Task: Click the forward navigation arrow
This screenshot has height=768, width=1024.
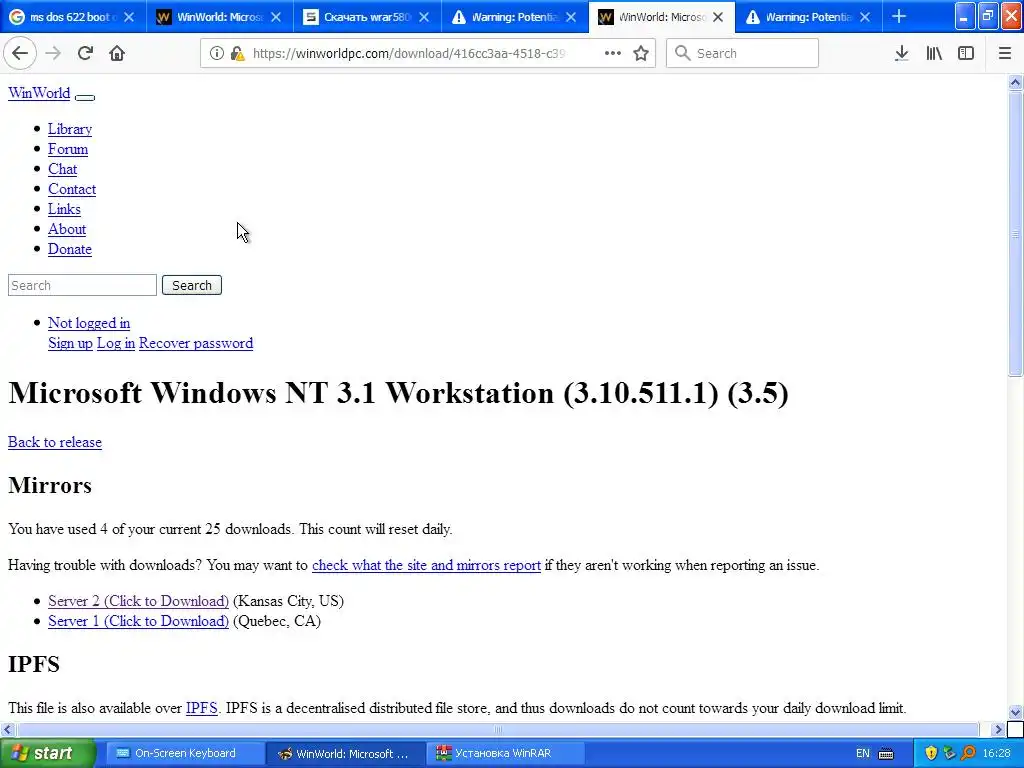Action: coord(53,54)
